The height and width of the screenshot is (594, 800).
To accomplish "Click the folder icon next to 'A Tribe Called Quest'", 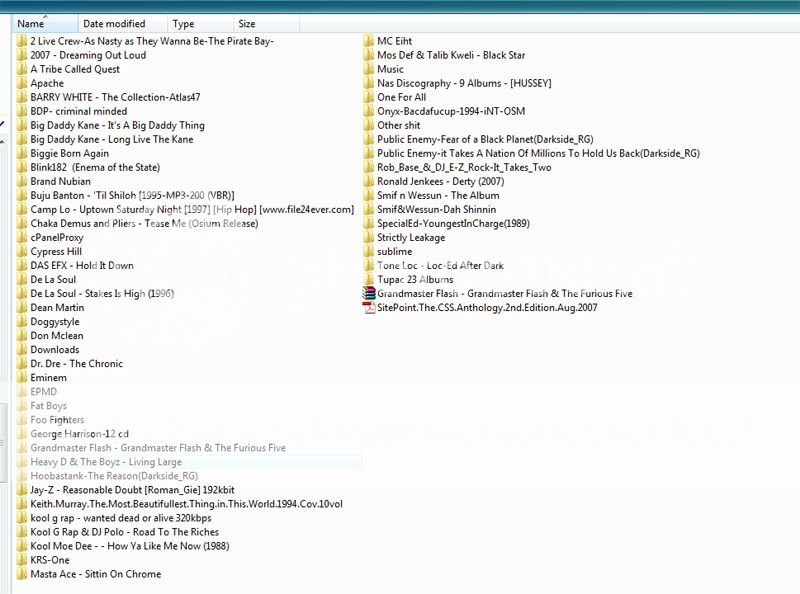I will [x=21, y=69].
